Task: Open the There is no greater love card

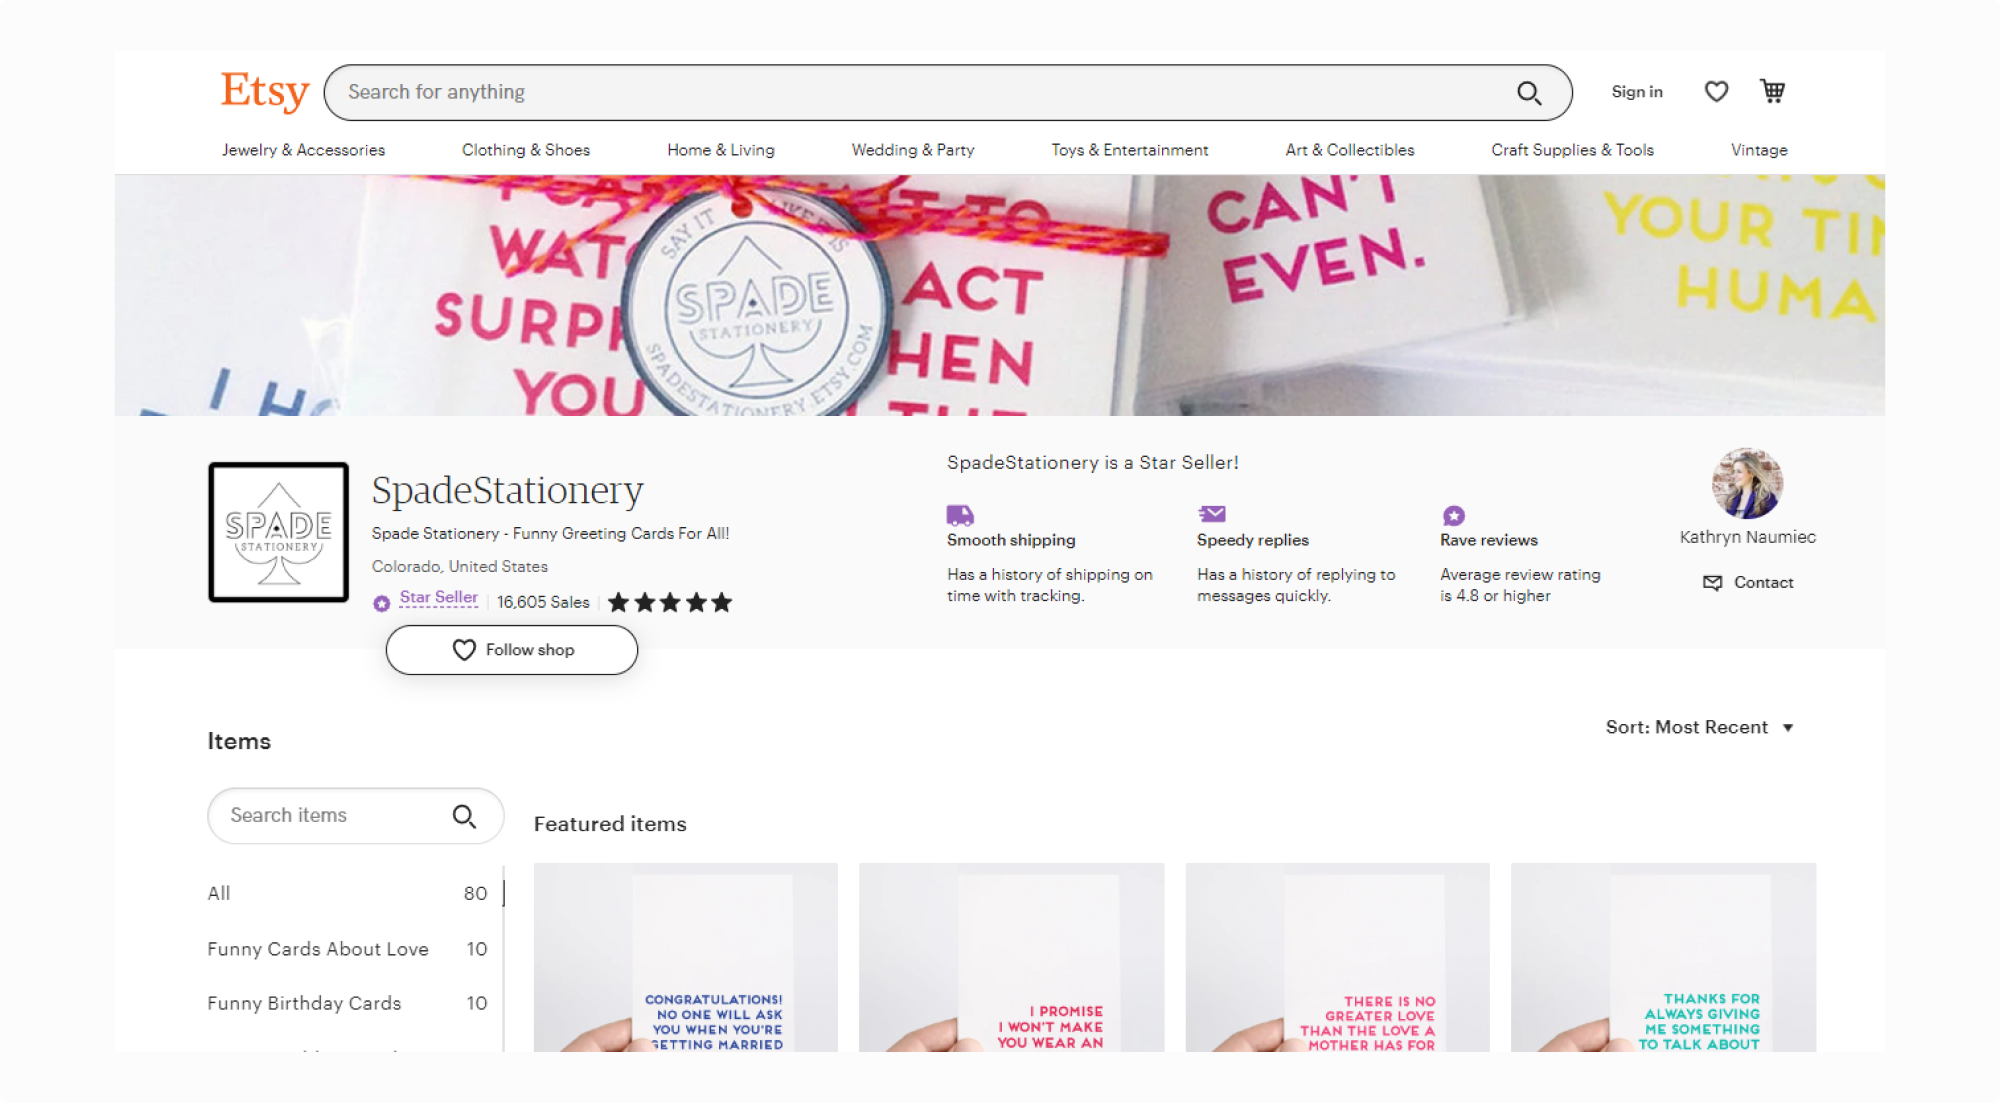Action: click(1337, 957)
